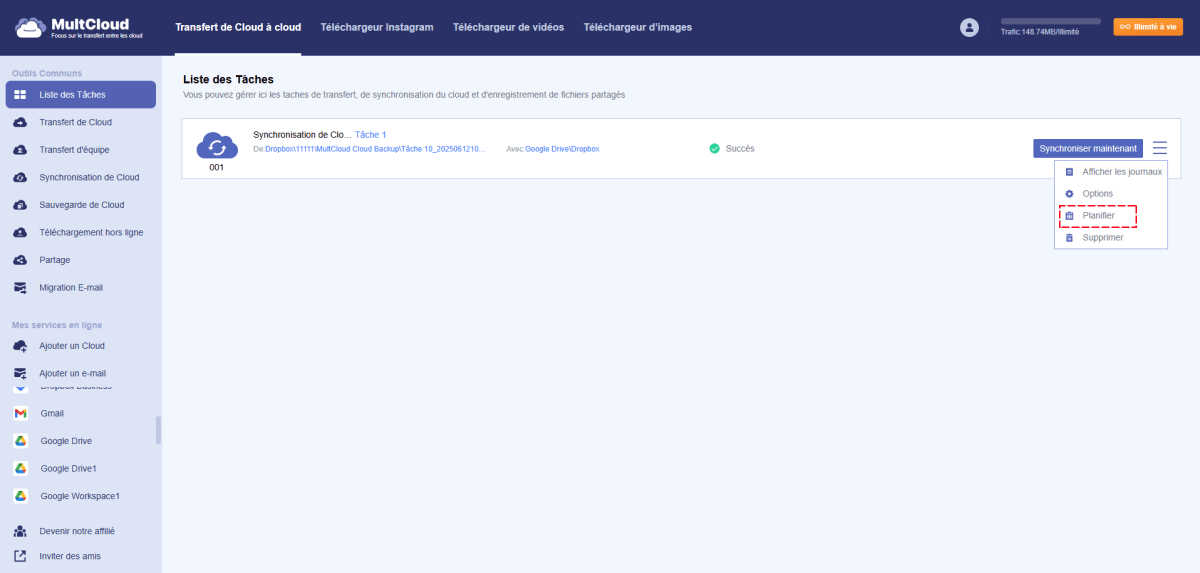Click the Téléchargement hors ligne sidebar icon

point(20,232)
